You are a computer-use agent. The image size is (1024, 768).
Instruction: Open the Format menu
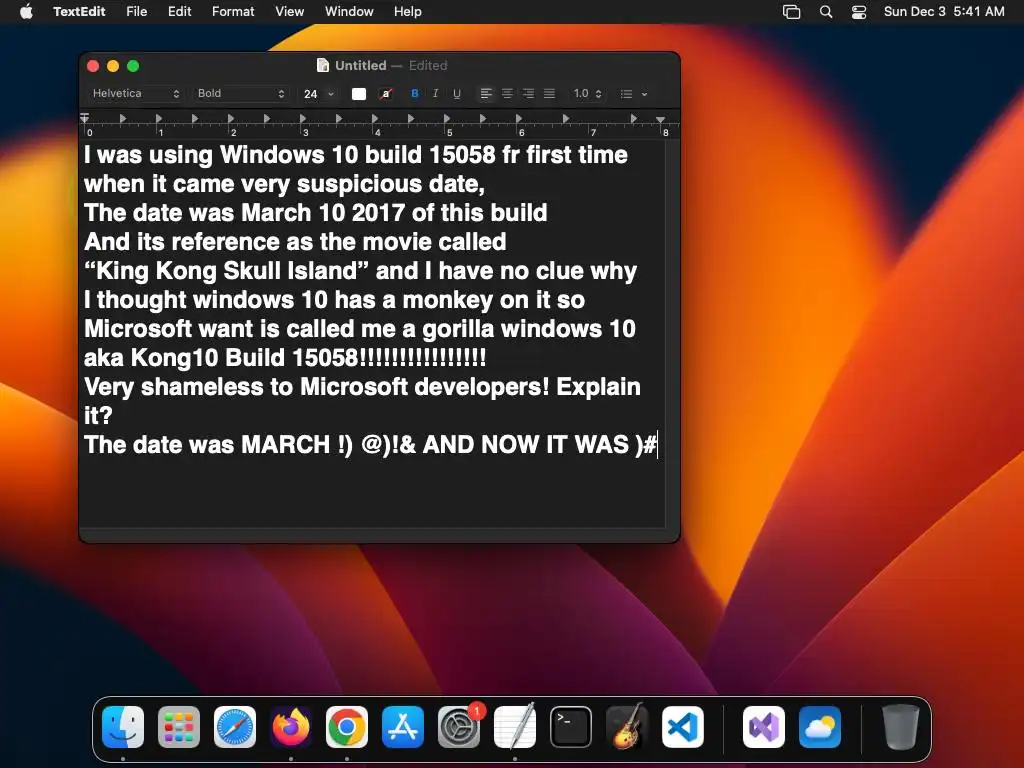pos(233,12)
